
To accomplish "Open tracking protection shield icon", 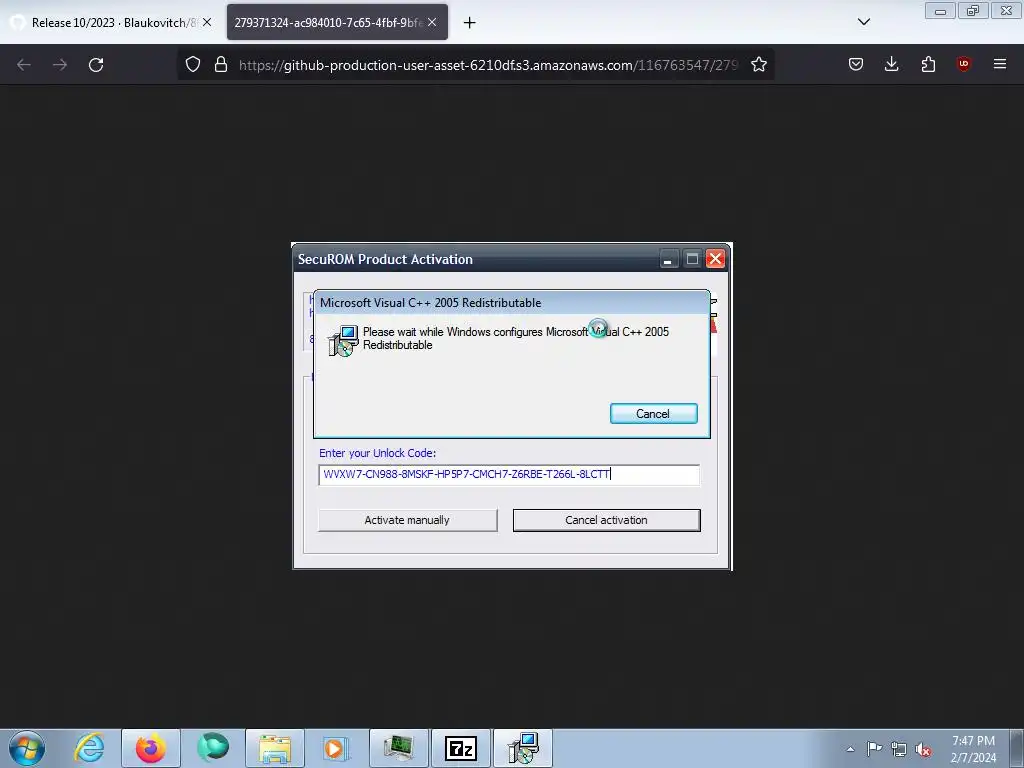I will (x=193, y=65).
